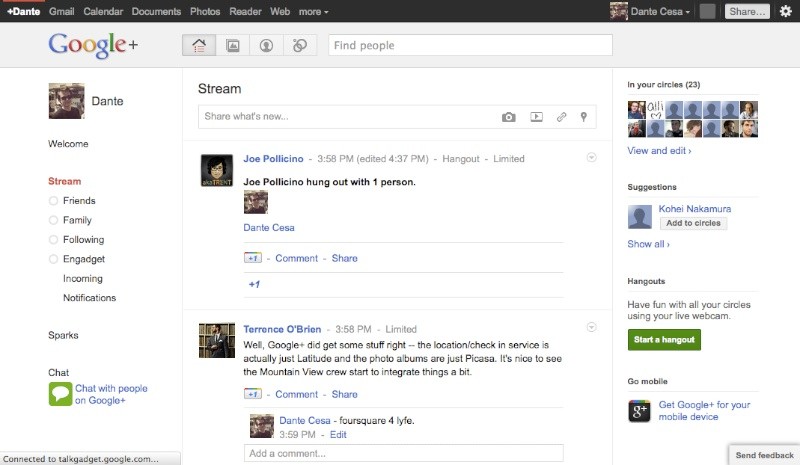The image size is (800, 465).
Task: Click the Dante Cesa link under the hangout
Action: 269,228
